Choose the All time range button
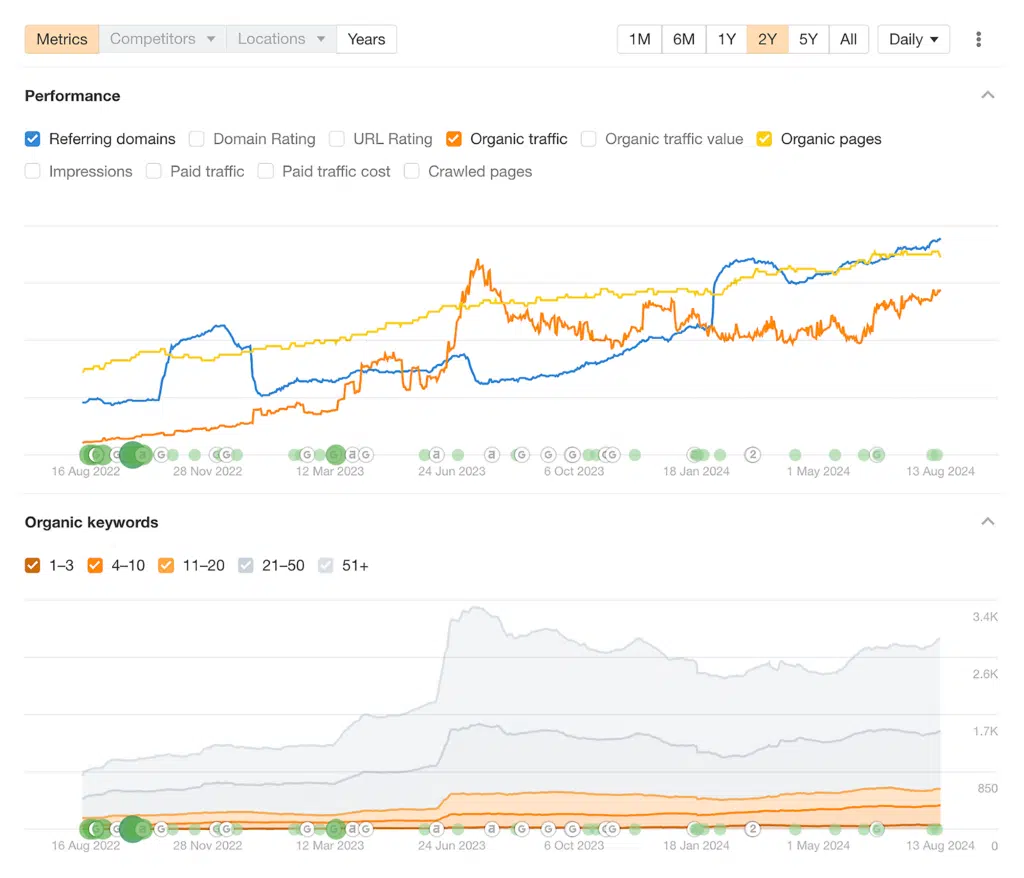 (848, 39)
